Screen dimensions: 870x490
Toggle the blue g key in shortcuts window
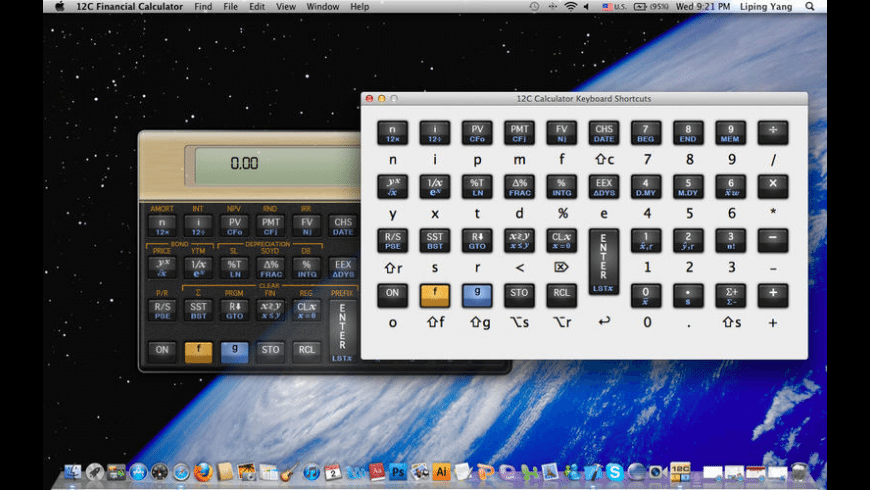click(477, 295)
